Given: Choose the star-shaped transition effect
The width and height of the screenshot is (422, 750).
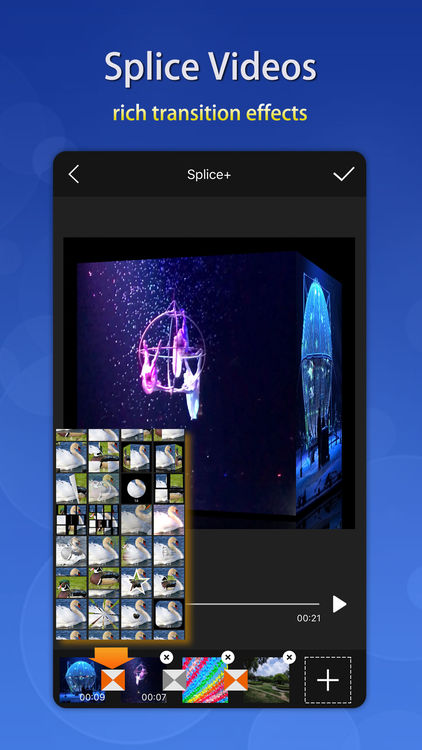Looking at the screenshot, I should pos(136,583).
